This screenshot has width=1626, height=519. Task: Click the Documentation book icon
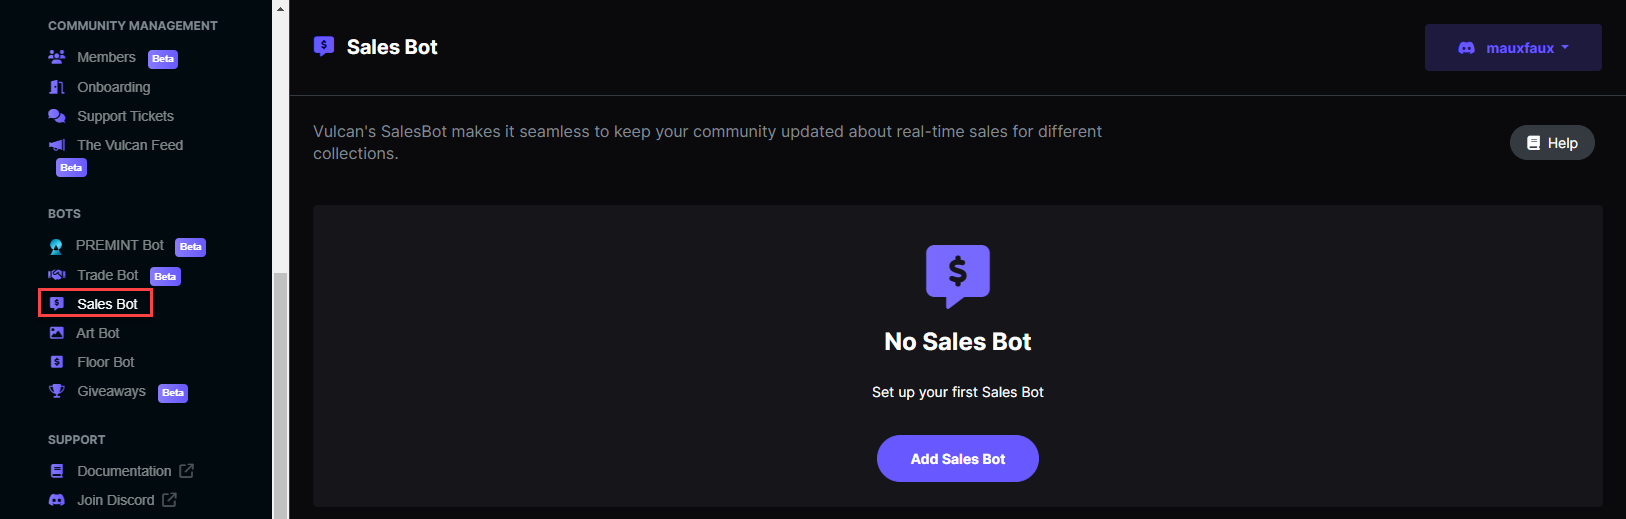(x=57, y=471)
